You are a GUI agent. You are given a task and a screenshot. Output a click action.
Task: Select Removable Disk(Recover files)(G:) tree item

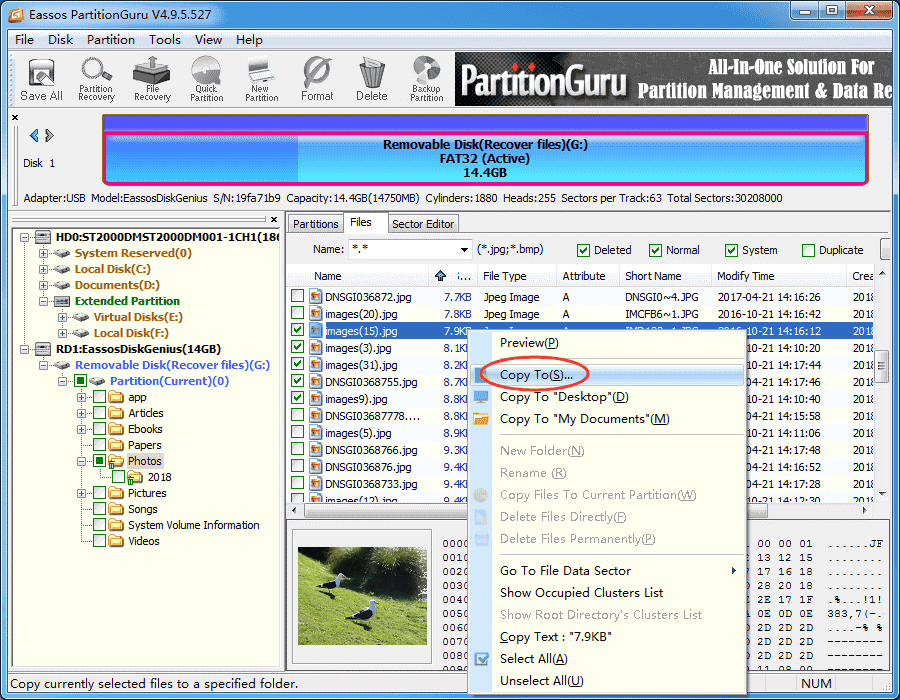click(x=172, y=365)
